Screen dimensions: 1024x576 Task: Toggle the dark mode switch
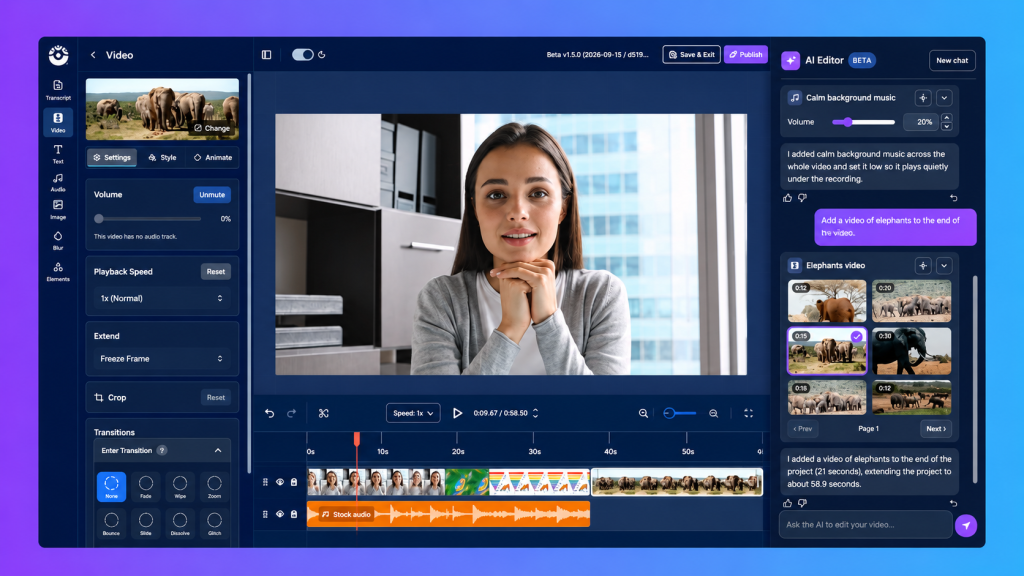302,55
